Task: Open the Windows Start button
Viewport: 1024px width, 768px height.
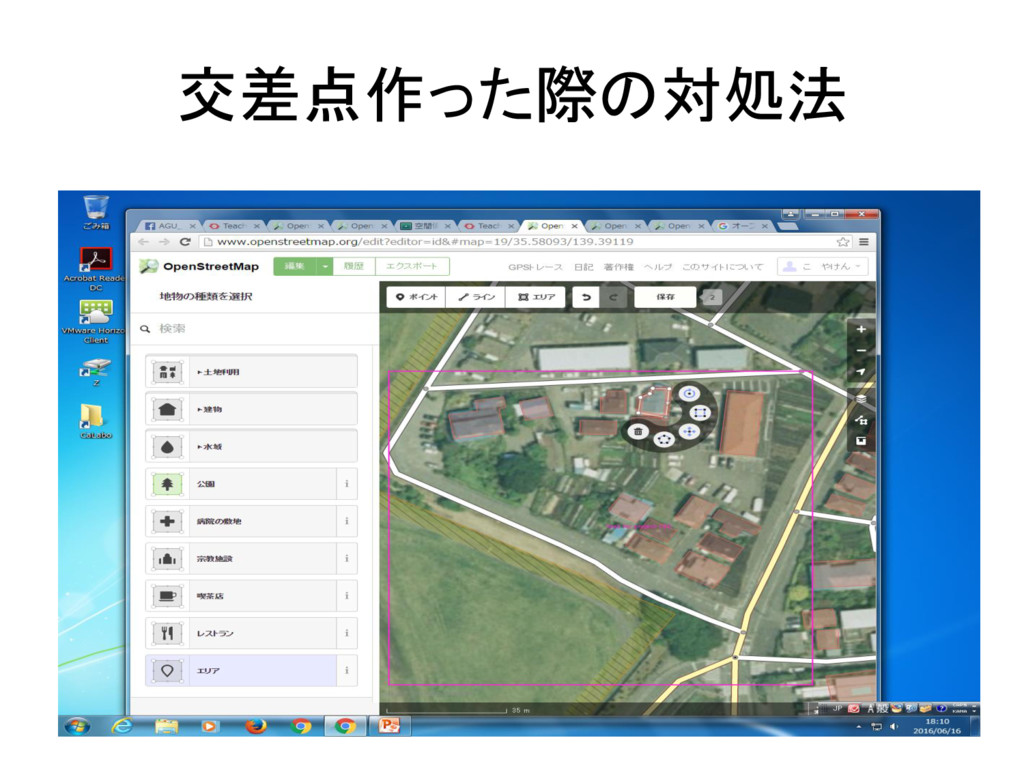Action: pos(77,726)
